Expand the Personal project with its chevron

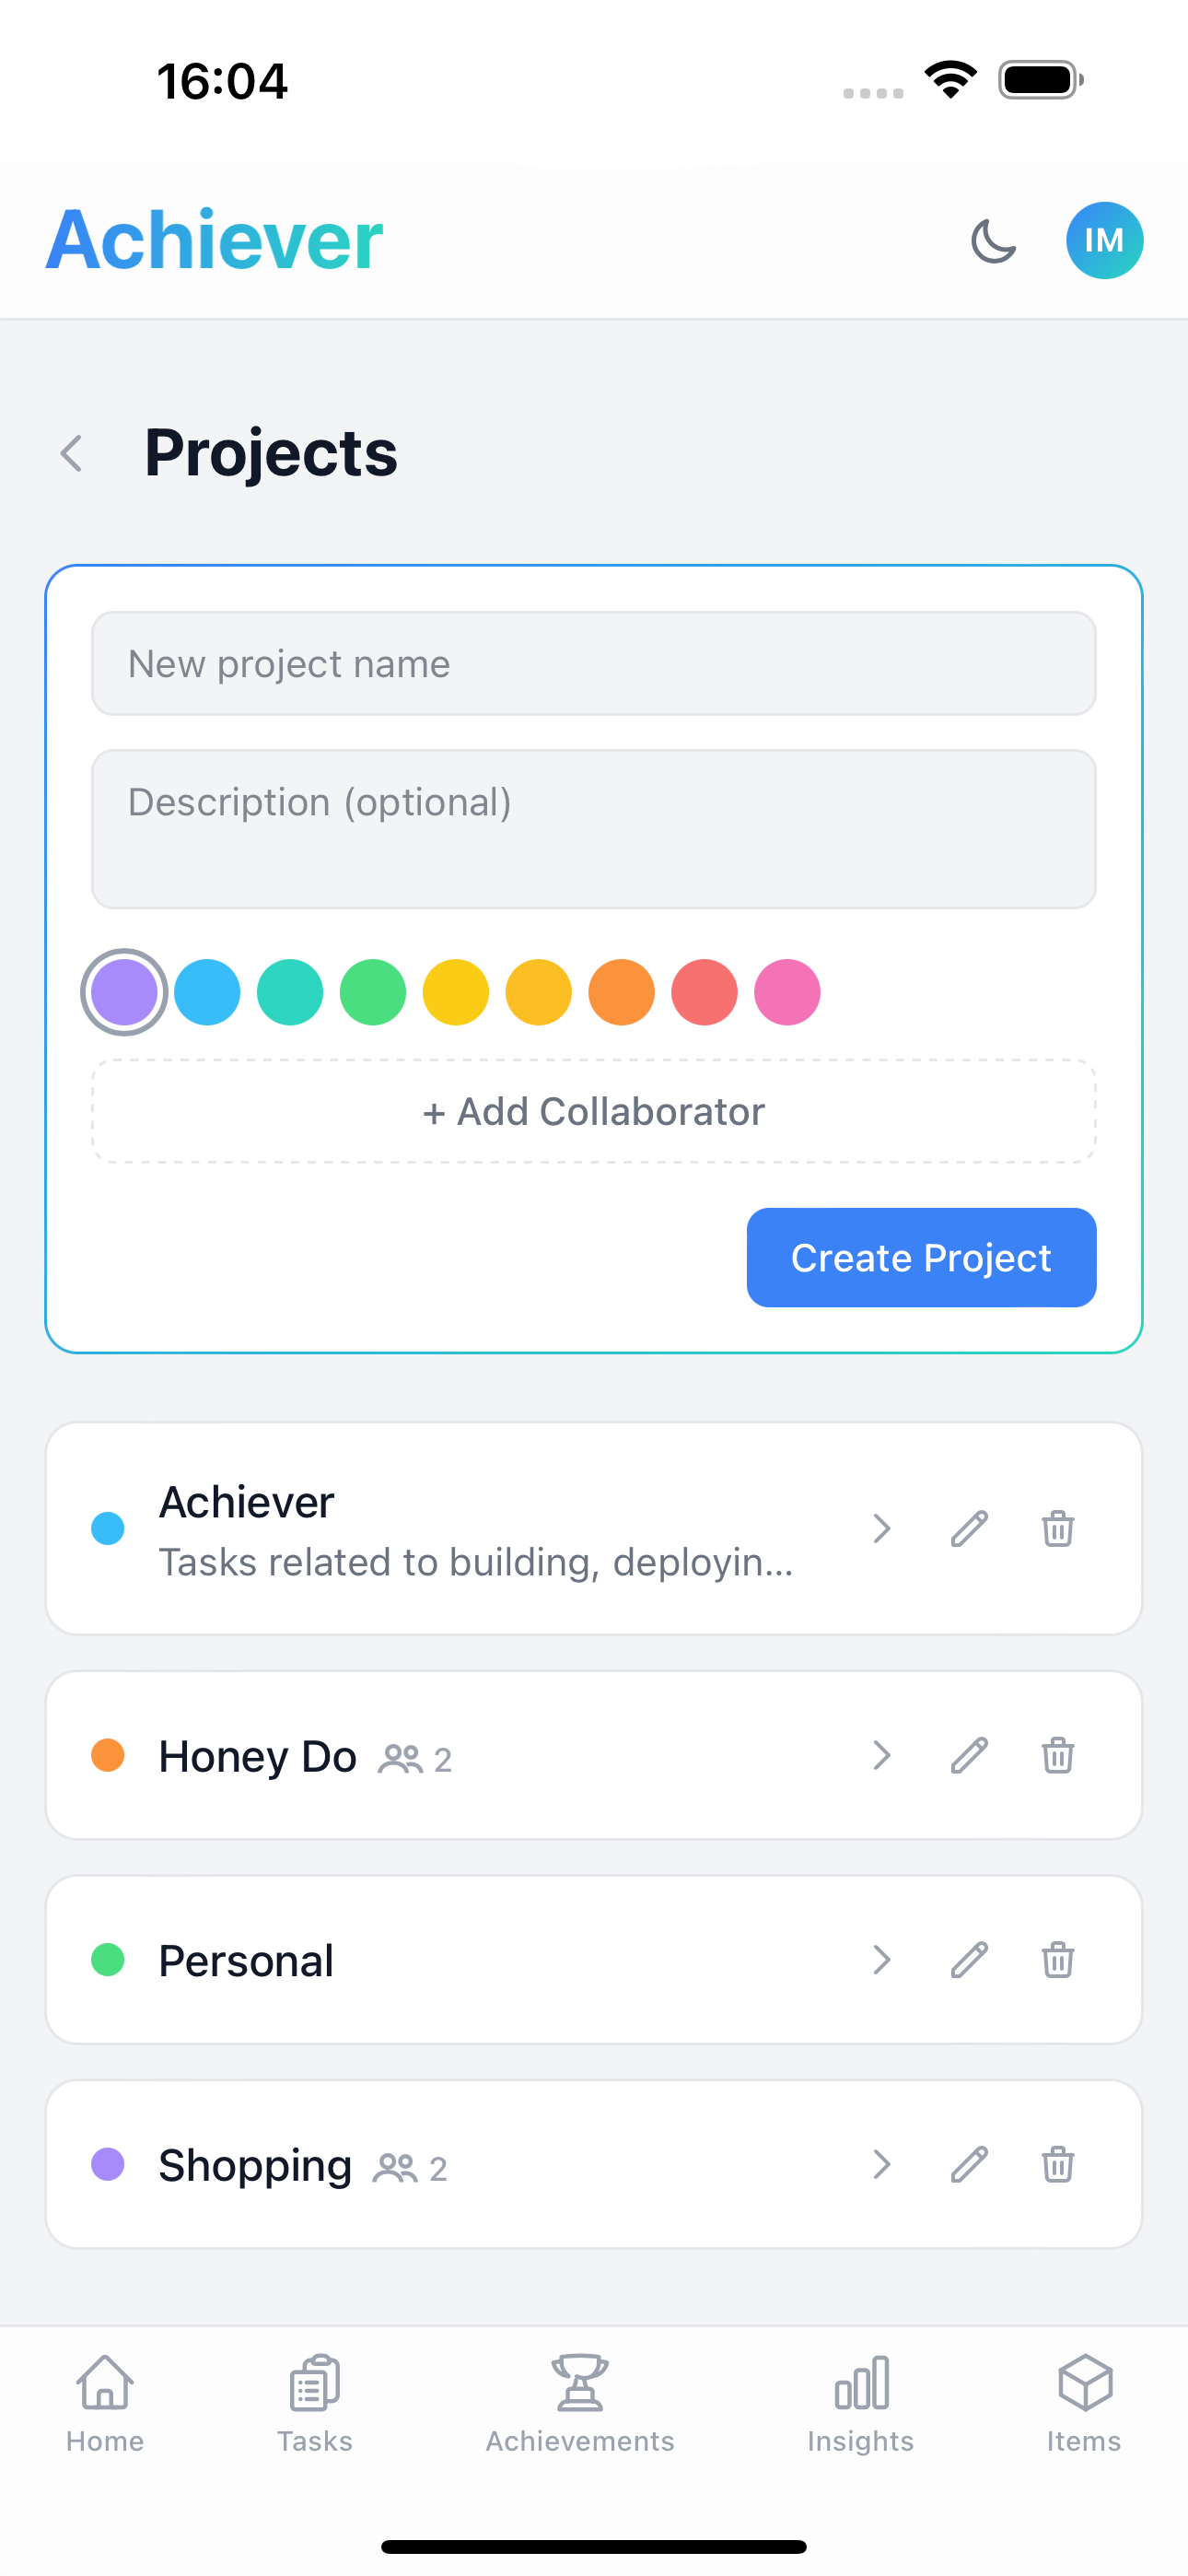(x=881, y=1960)
